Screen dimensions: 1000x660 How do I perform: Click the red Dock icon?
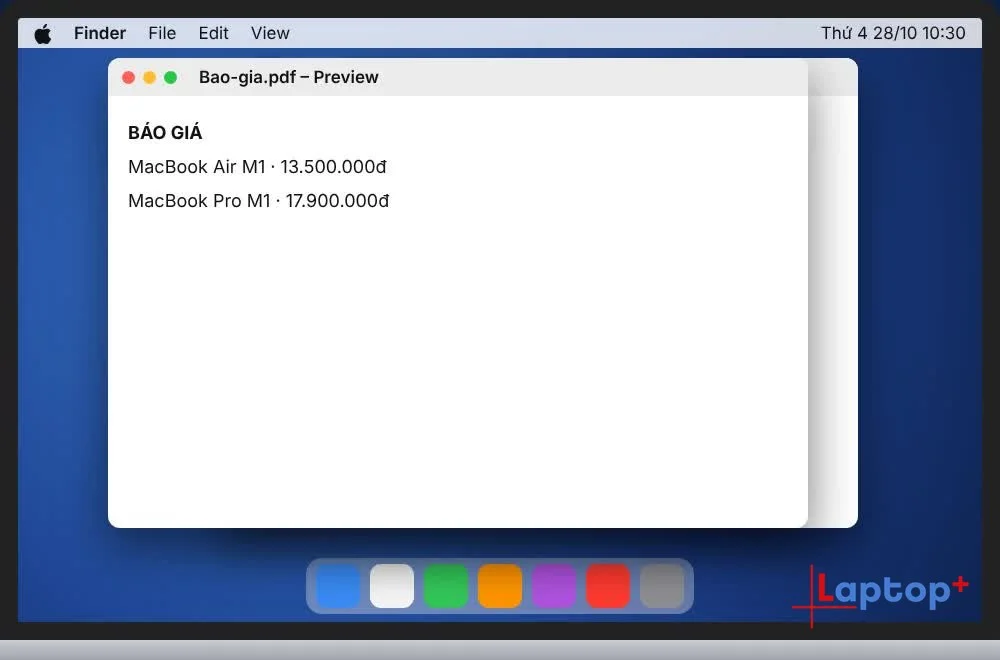608,586
